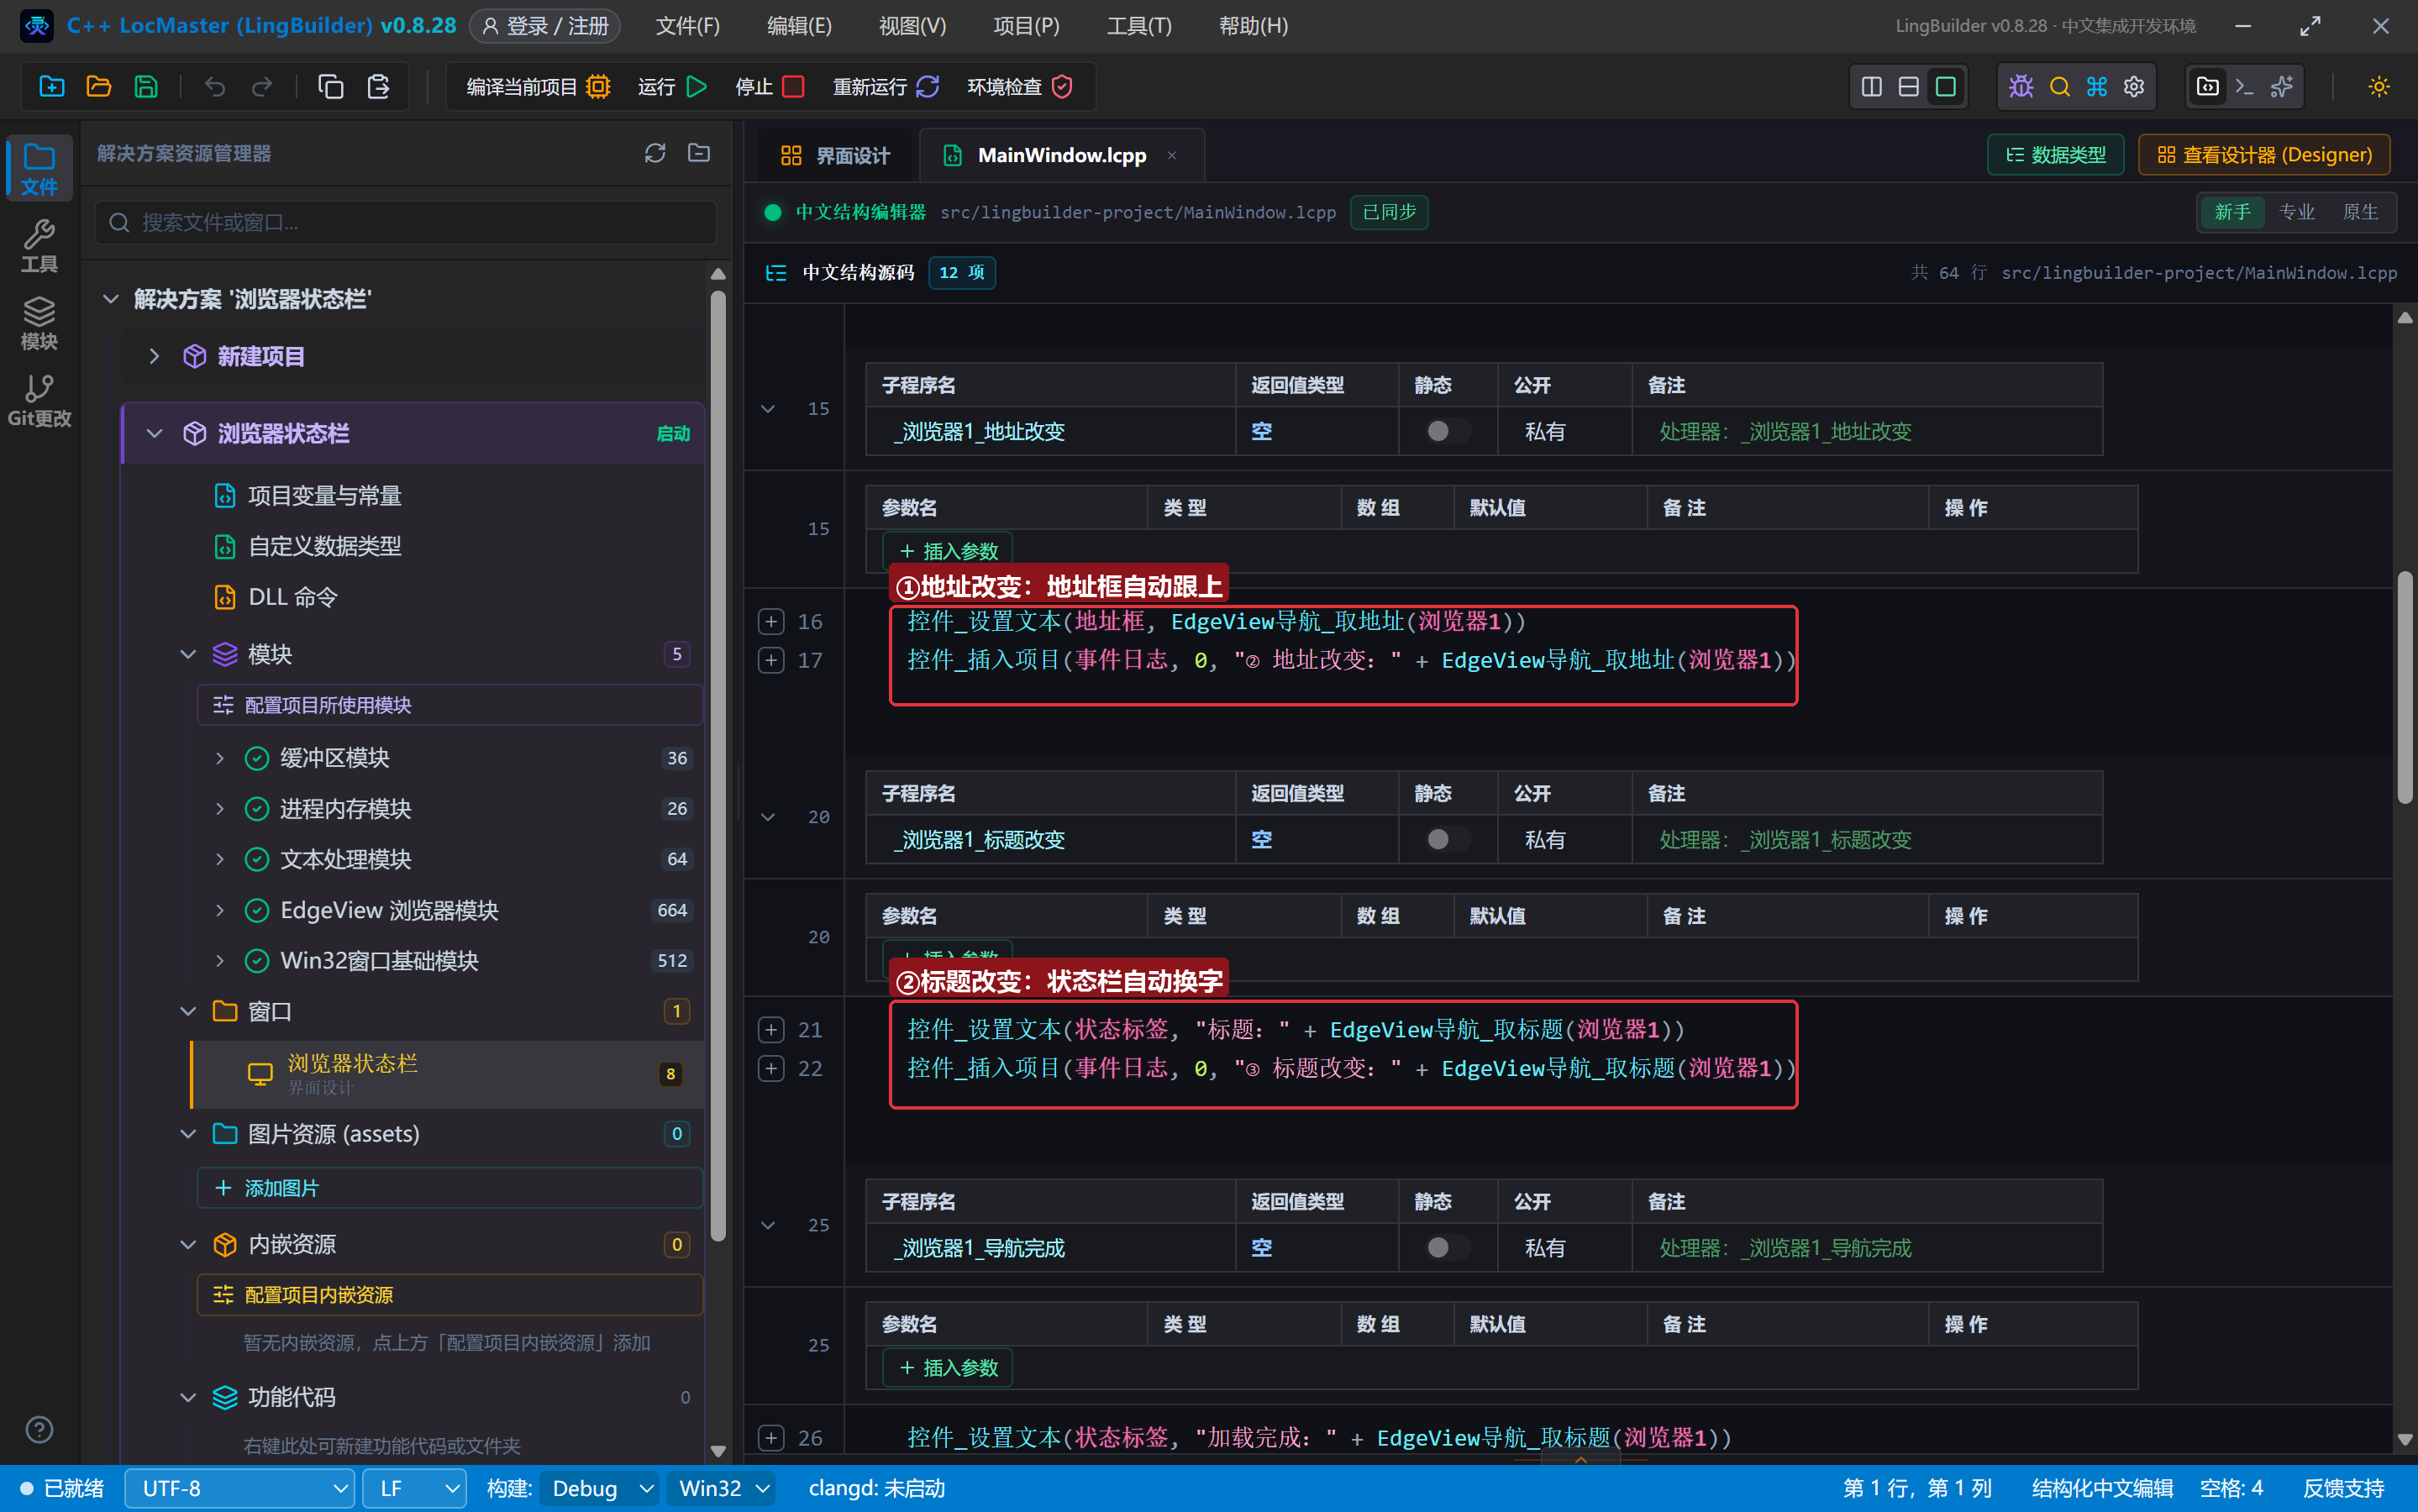
Task: Open the Debug build configuration dropdown
Action: 600,1488
